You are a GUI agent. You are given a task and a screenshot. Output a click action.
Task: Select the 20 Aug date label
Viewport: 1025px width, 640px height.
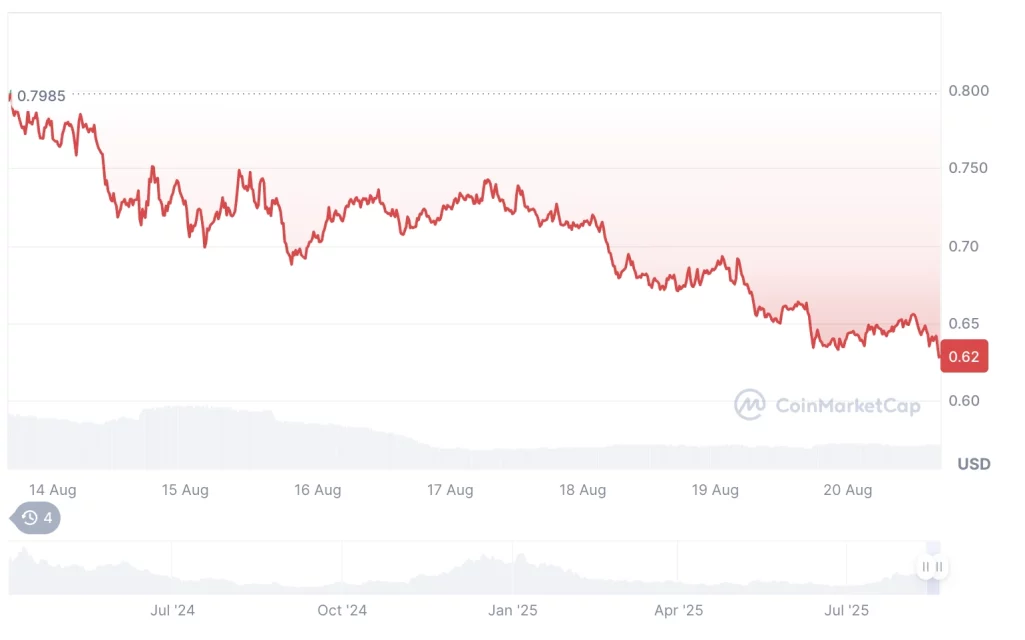pos(847,490)
